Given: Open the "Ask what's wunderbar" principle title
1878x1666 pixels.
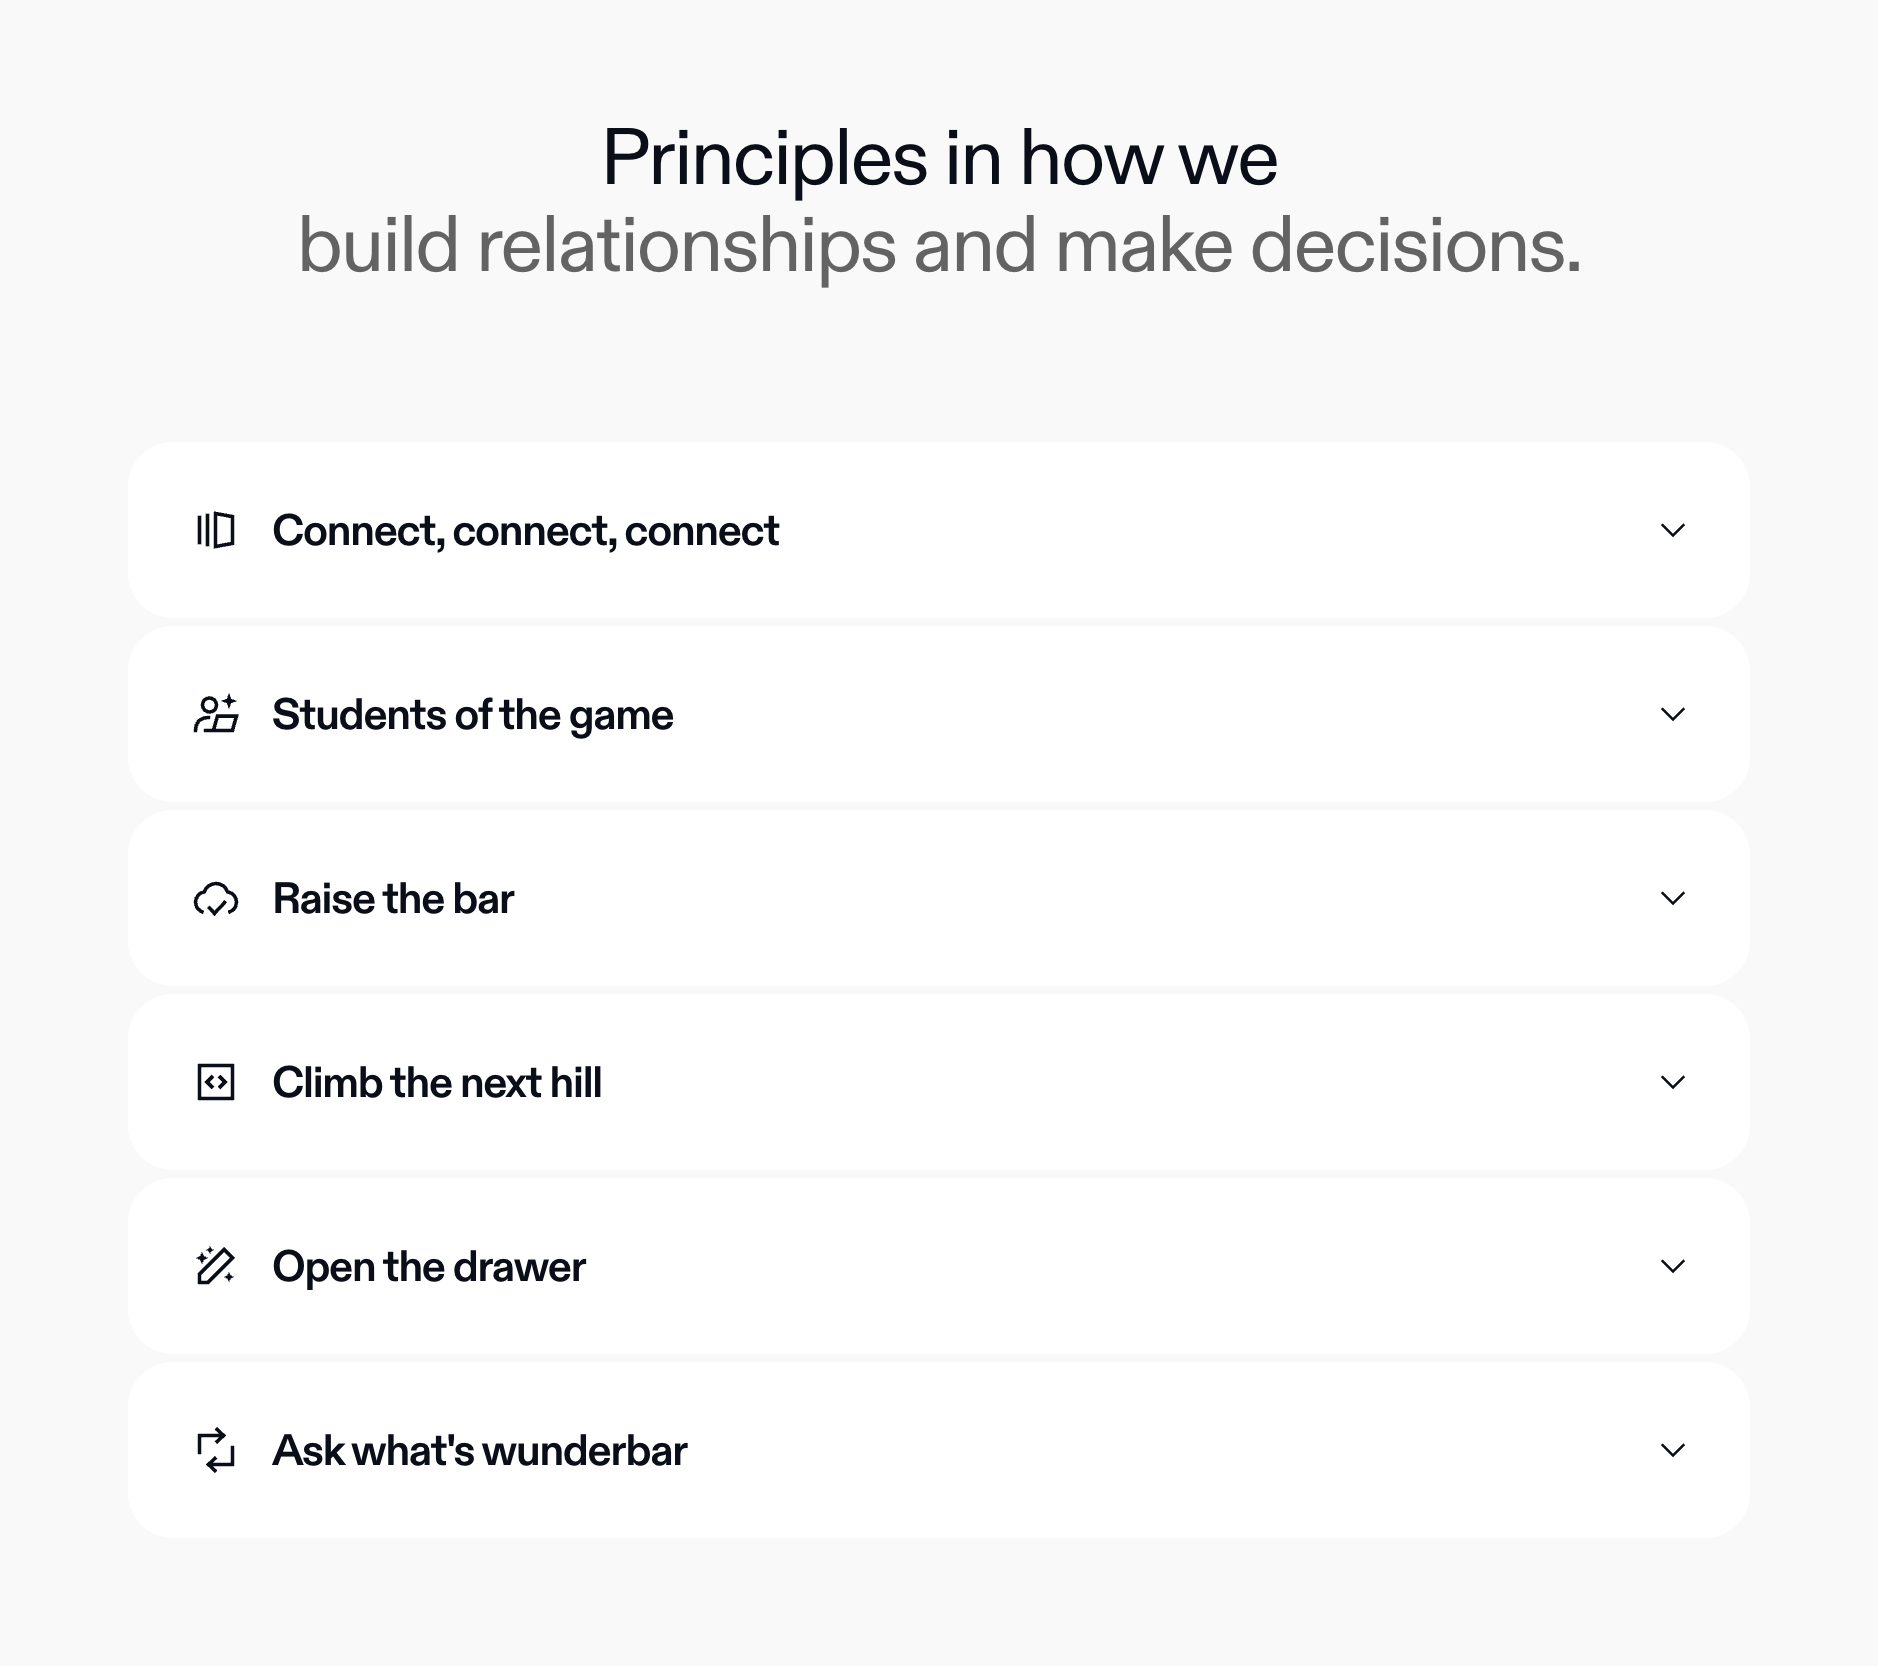Looking at the screenshot, I should pyautogui.click(x=480, y=1451).
